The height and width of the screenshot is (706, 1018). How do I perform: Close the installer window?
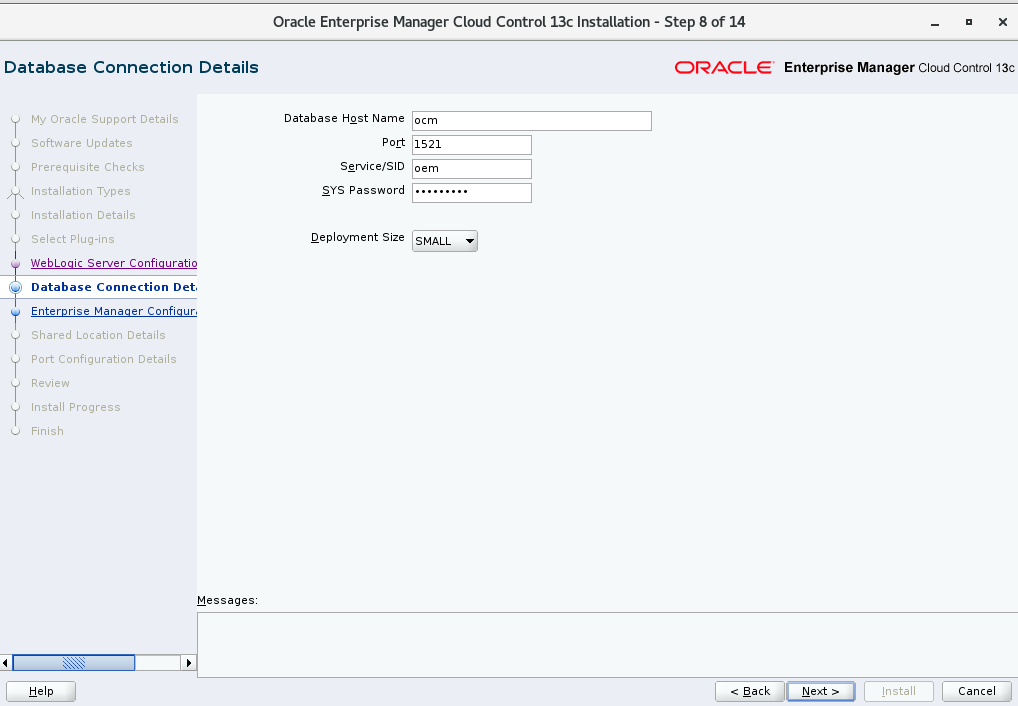click(1002, 22)
